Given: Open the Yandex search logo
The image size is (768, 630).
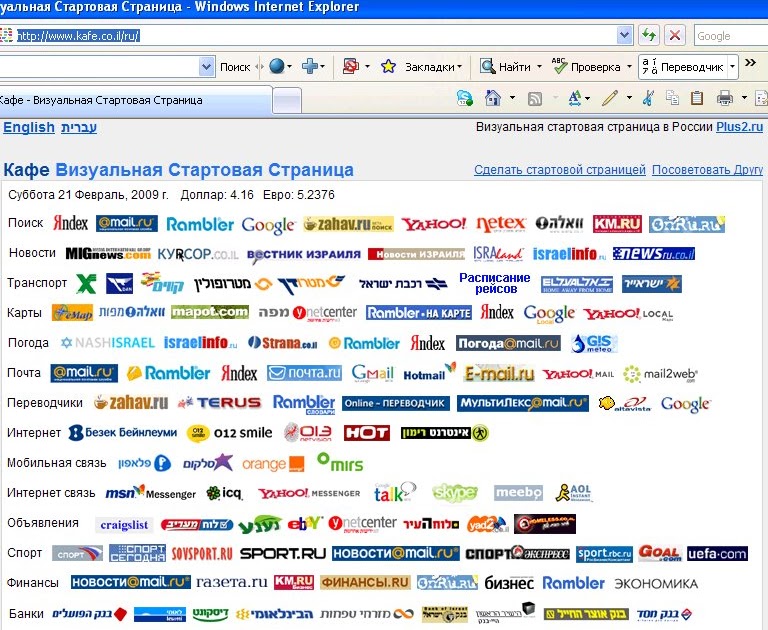Looking at the screenshot, I should pos(70,223).
